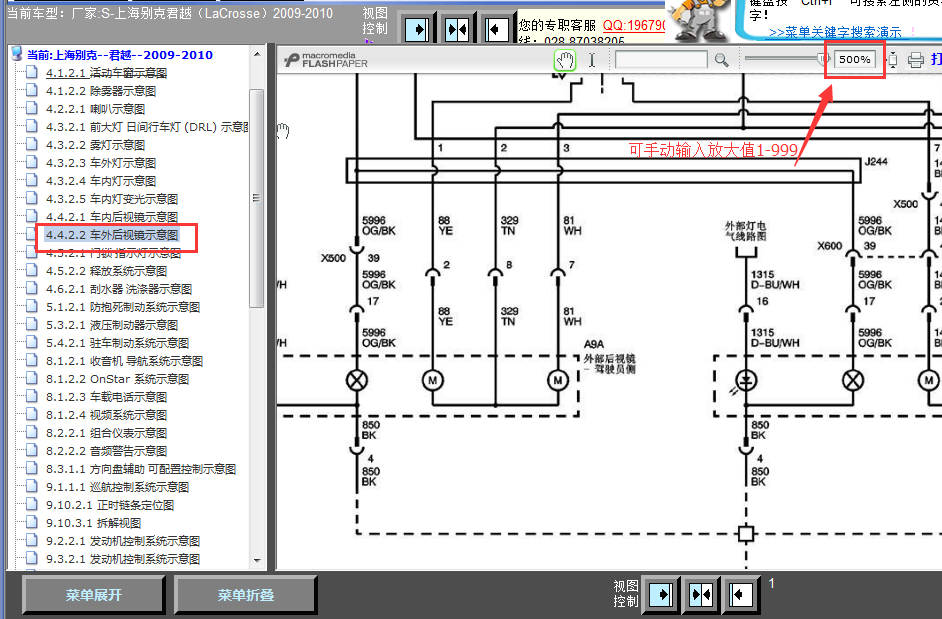Click top bar left-arrow view control icon

tap(496, 29)
